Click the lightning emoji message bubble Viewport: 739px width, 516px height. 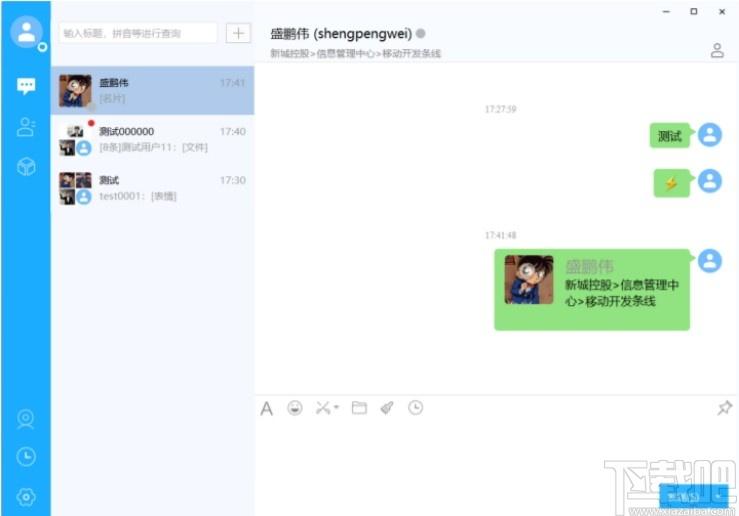(x=672, y=183)
